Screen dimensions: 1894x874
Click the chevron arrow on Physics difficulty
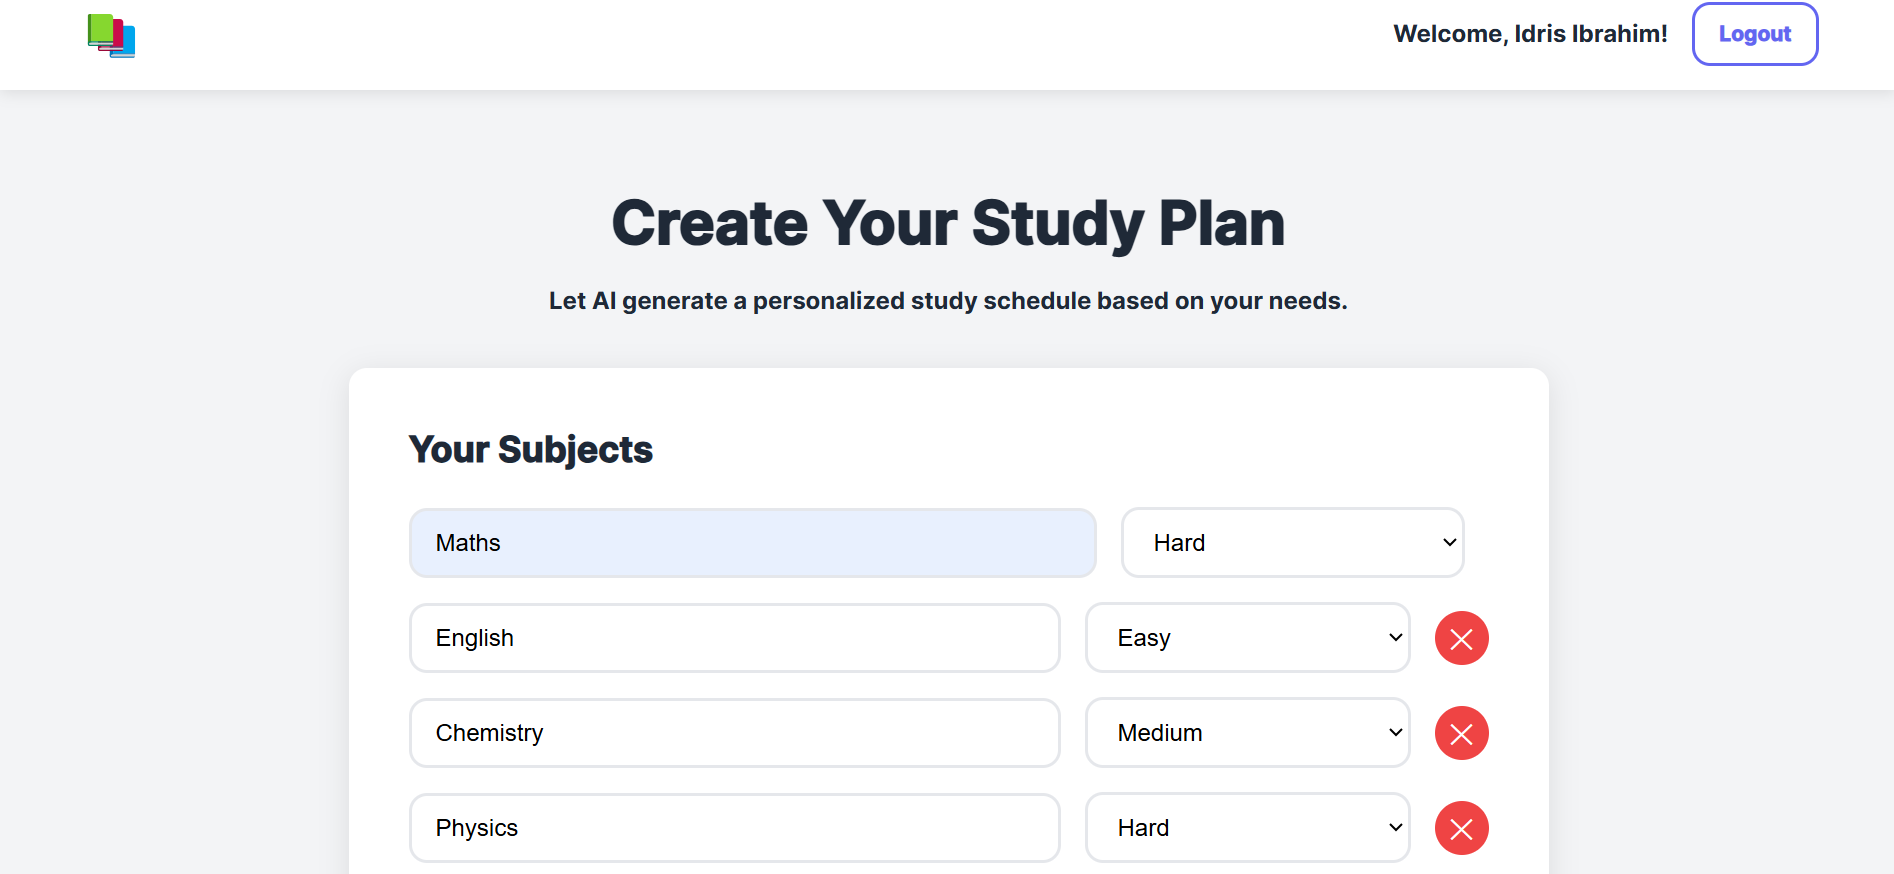1395,828
